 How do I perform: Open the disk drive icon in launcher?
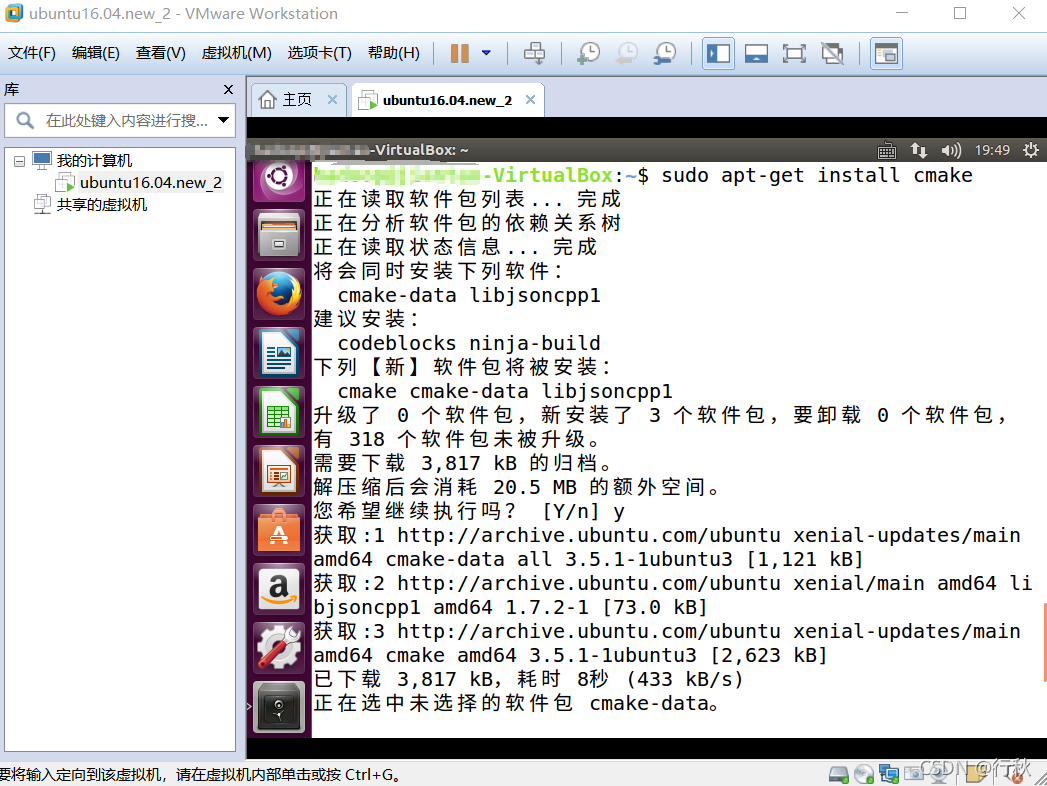point(279,707)
